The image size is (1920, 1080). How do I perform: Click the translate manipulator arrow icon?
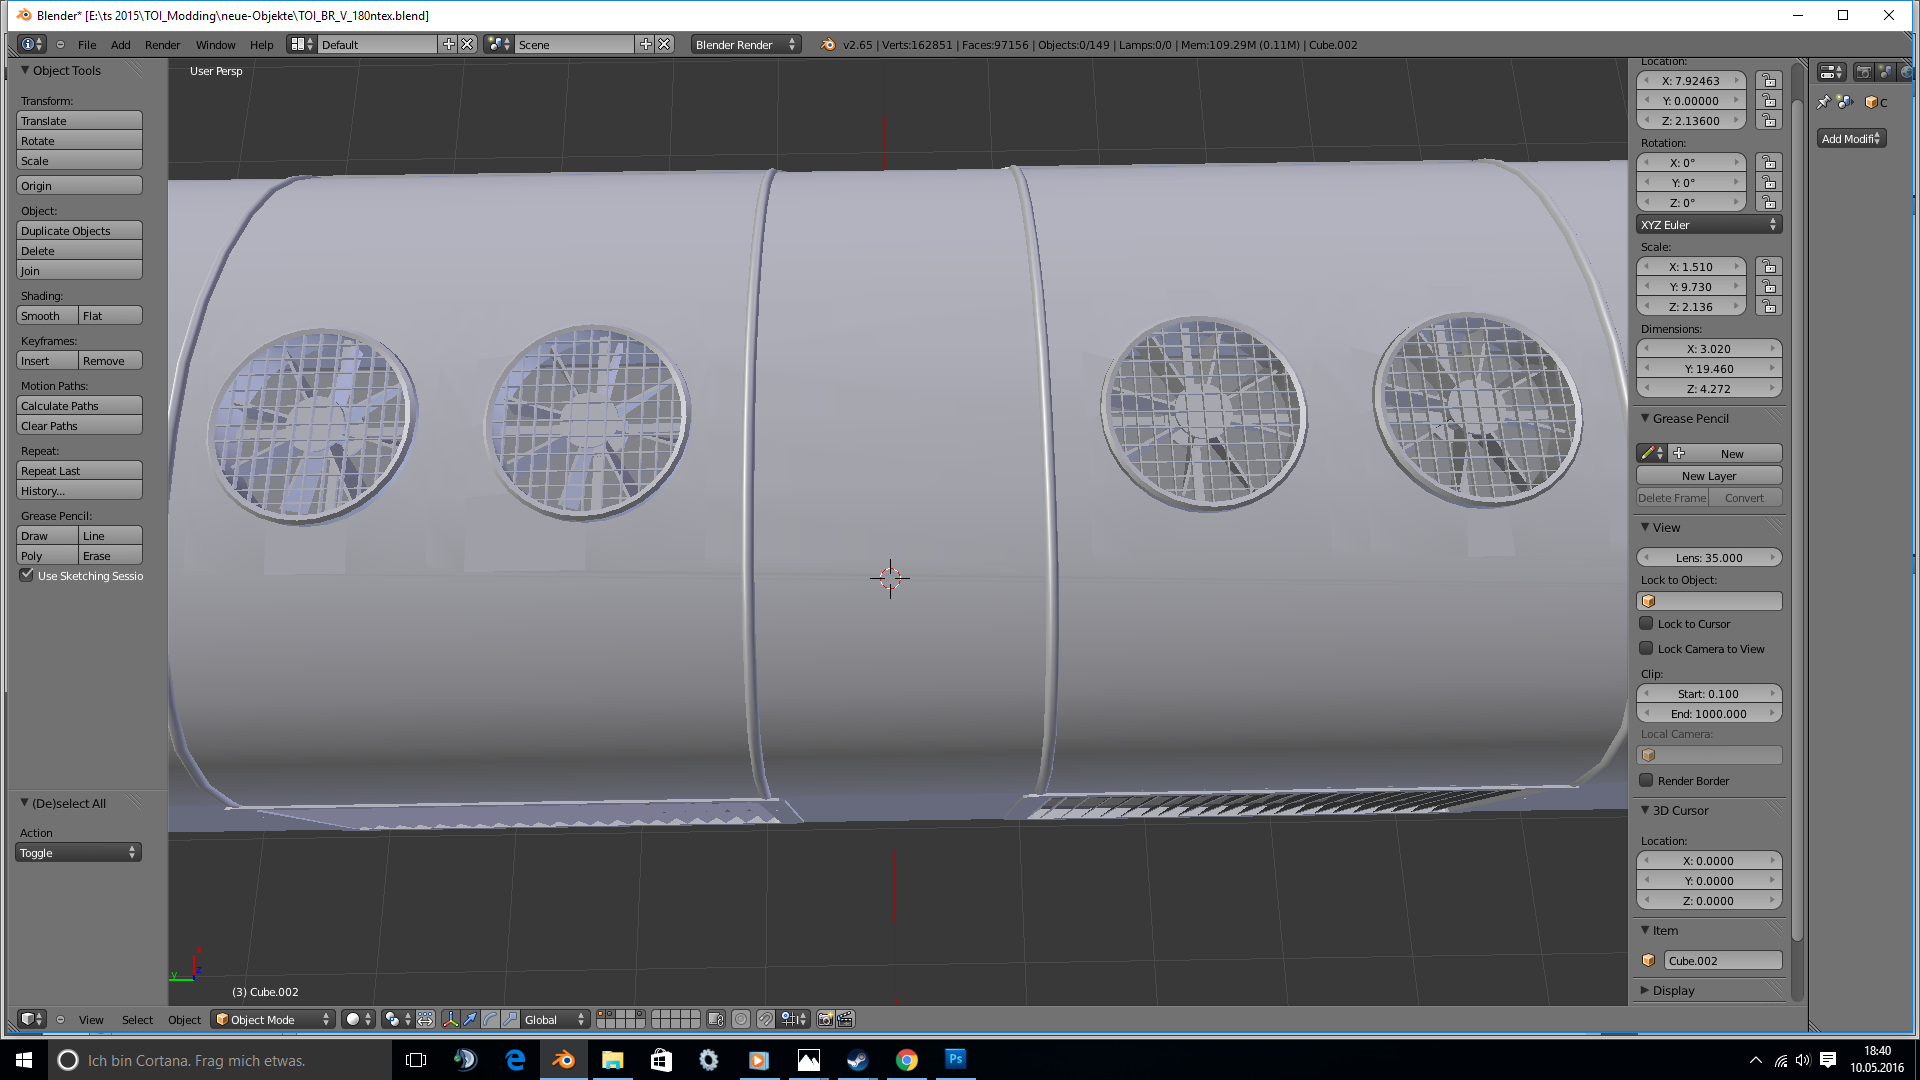(x=470, y=1019)
